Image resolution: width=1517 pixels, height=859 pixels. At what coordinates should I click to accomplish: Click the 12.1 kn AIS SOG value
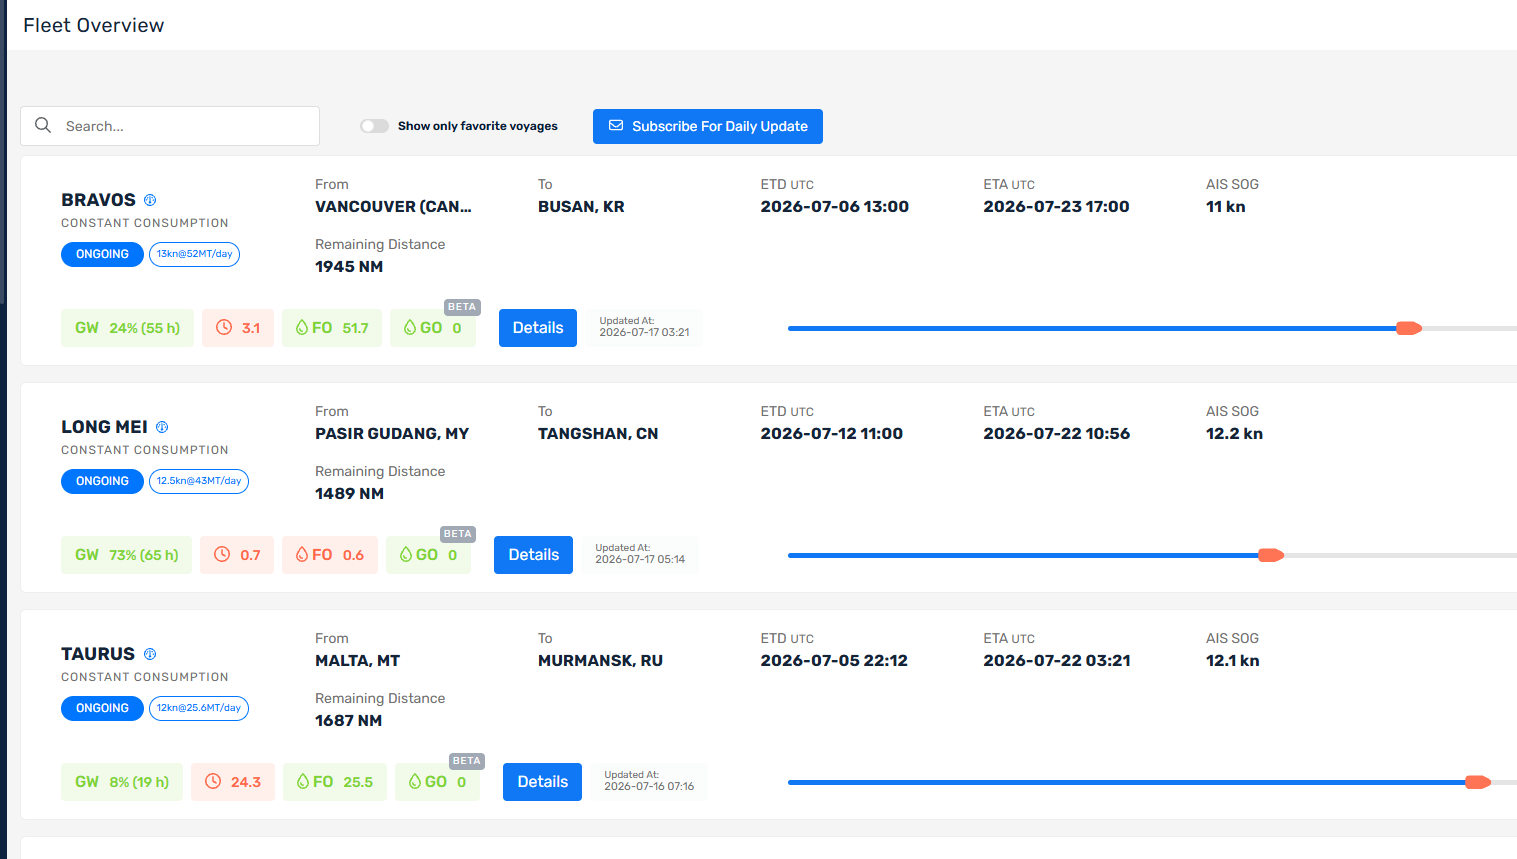pos(1232,661)
